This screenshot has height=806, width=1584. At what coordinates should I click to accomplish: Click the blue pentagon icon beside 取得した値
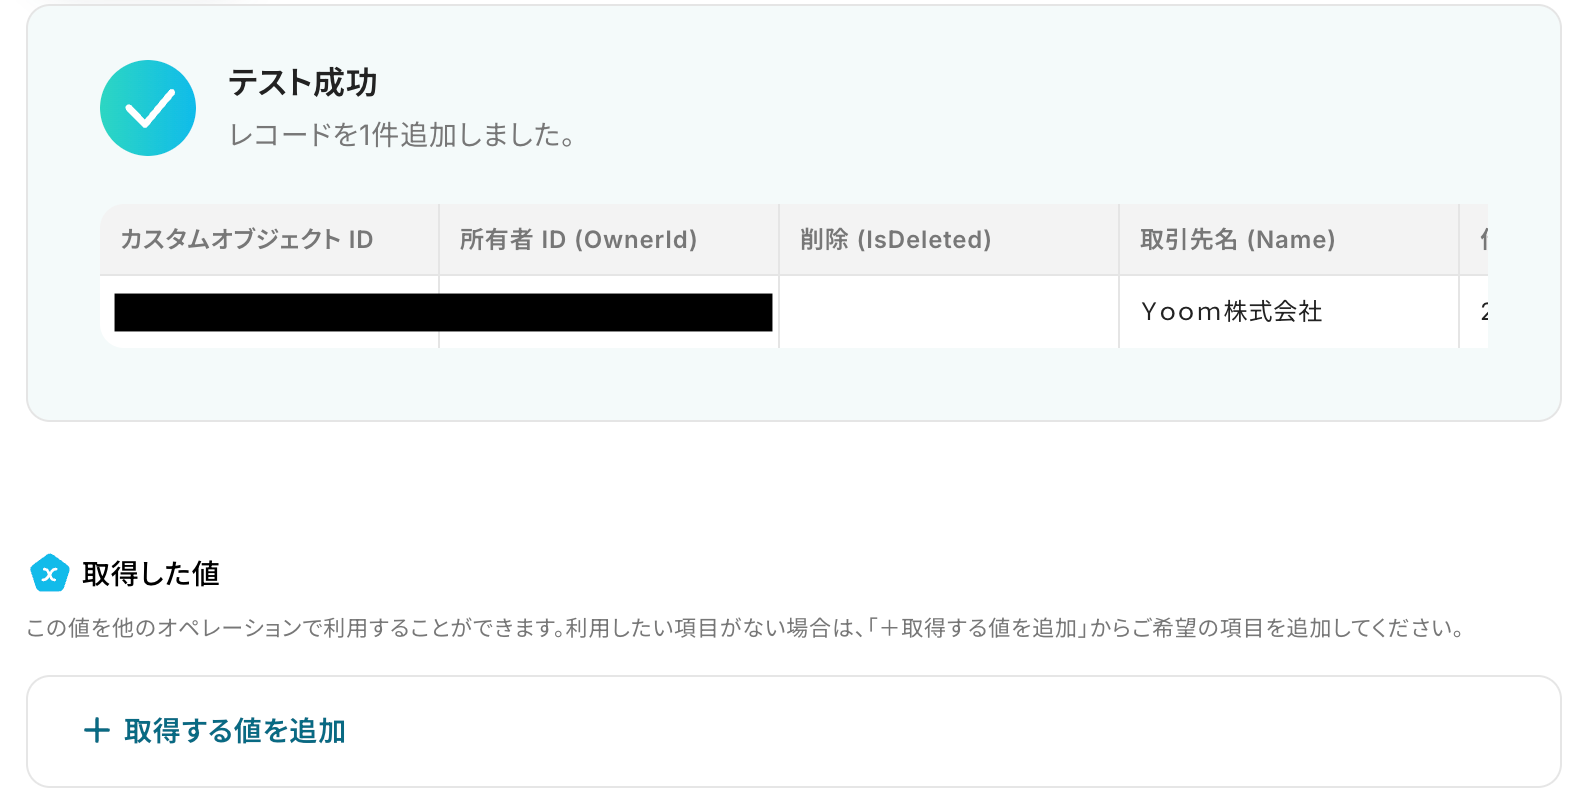49,573
